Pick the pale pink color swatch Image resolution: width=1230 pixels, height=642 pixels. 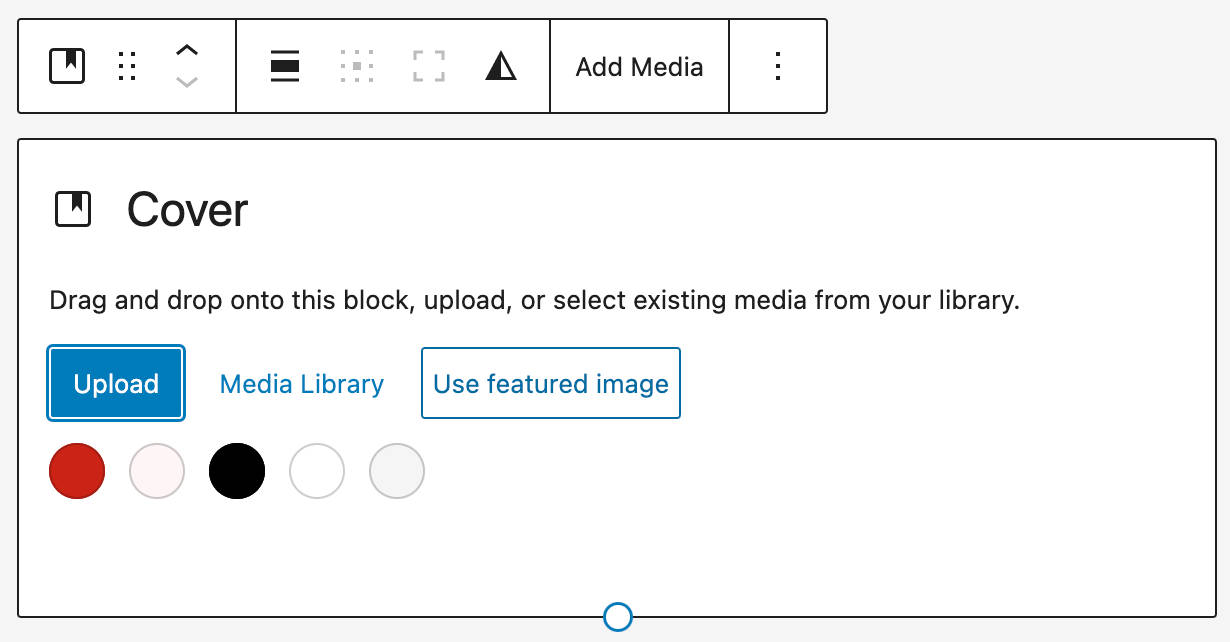click(156, 470)
